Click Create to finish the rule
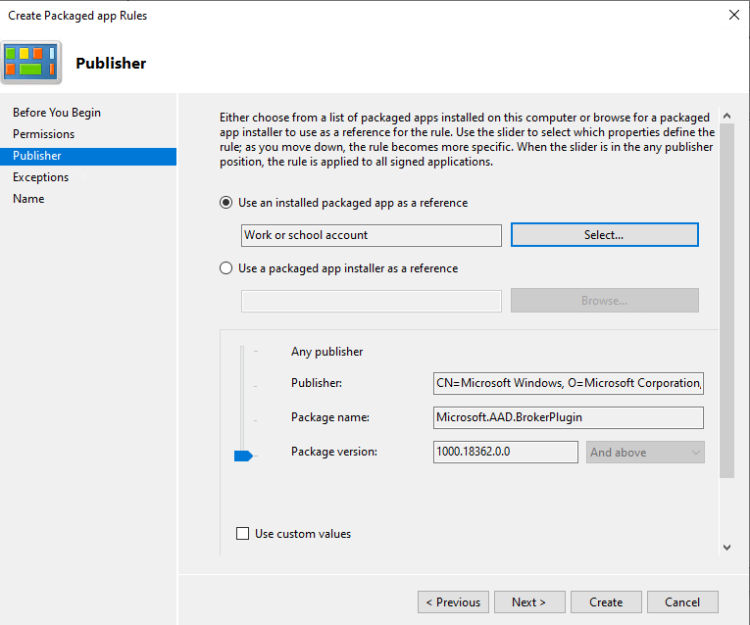This screenshot has width=750, height=625. coord(606,602)
